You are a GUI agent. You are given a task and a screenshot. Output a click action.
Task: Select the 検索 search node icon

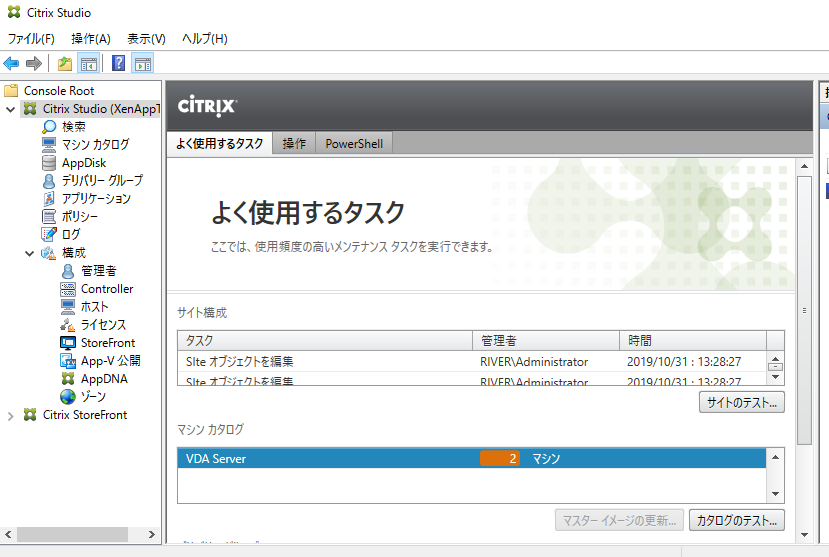click(49, 127)
